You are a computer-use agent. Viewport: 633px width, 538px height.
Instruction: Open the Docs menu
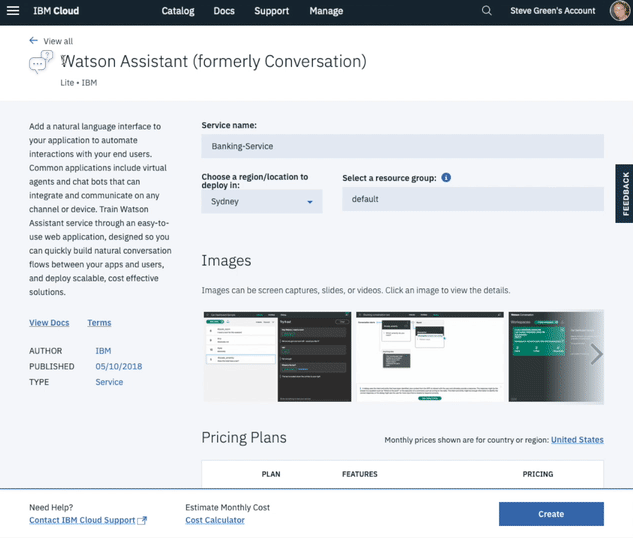pos(224,11)
